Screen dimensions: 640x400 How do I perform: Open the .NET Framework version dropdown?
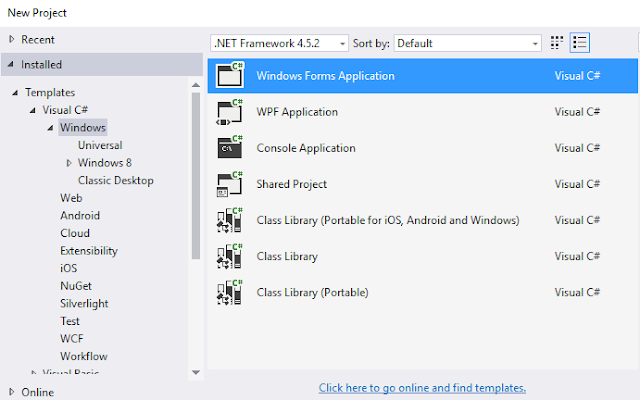click(279, 43)
